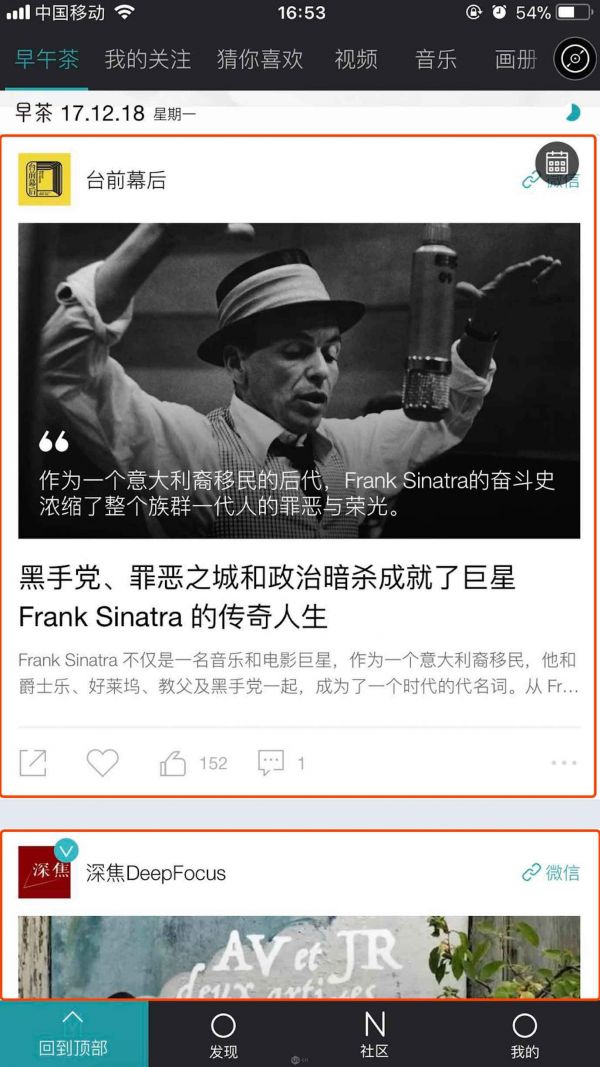
Task: Open the music disc player icon
Action: click(575, 59)
